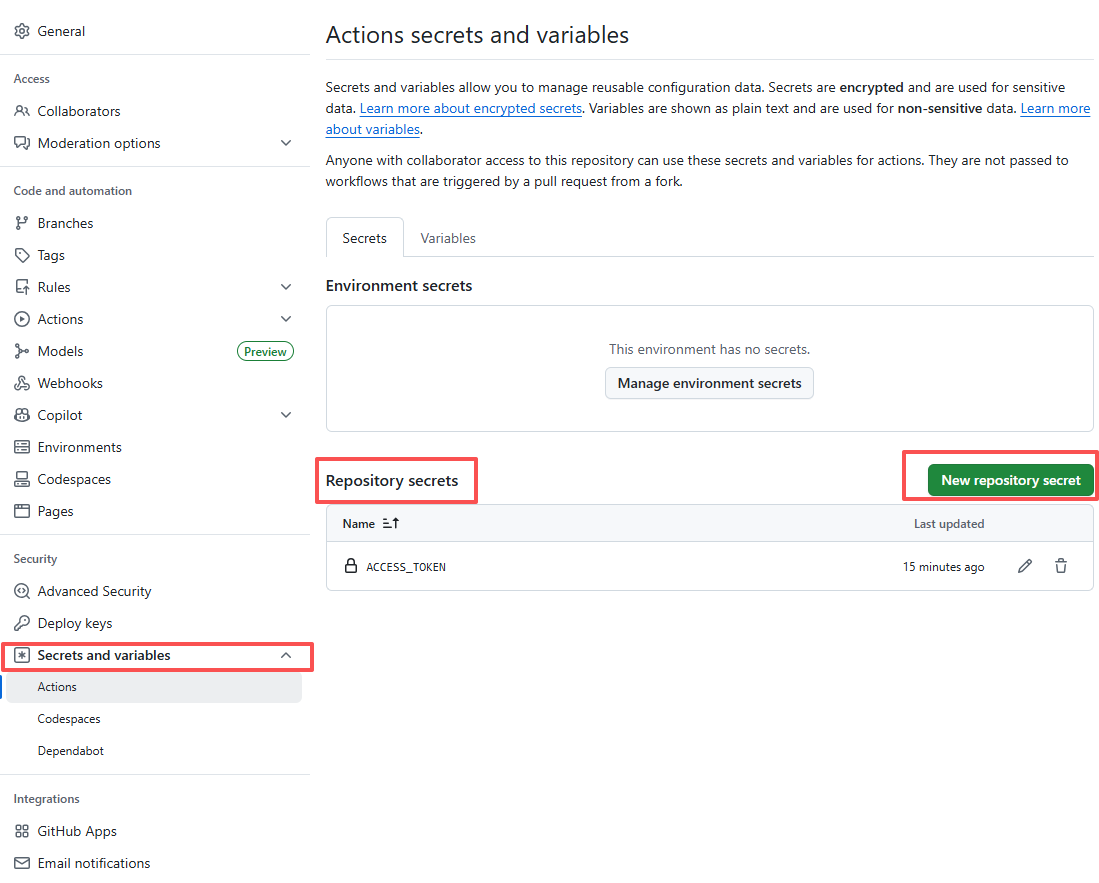Image resolution: width=1099 pixels, height=883 pixels.
Task: Click the lock icon beside ACCESS_TOKEN
Action: pyautogui.click(x=351, y=565)
